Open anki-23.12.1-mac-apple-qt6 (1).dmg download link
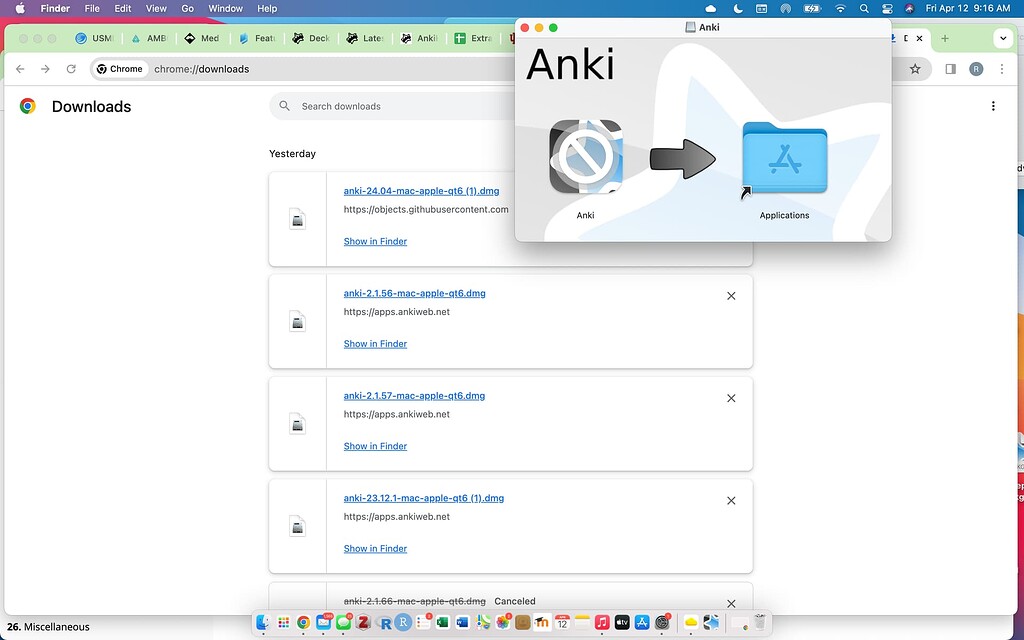Screen dimensions: 1024x640 [x=424, y=498]
